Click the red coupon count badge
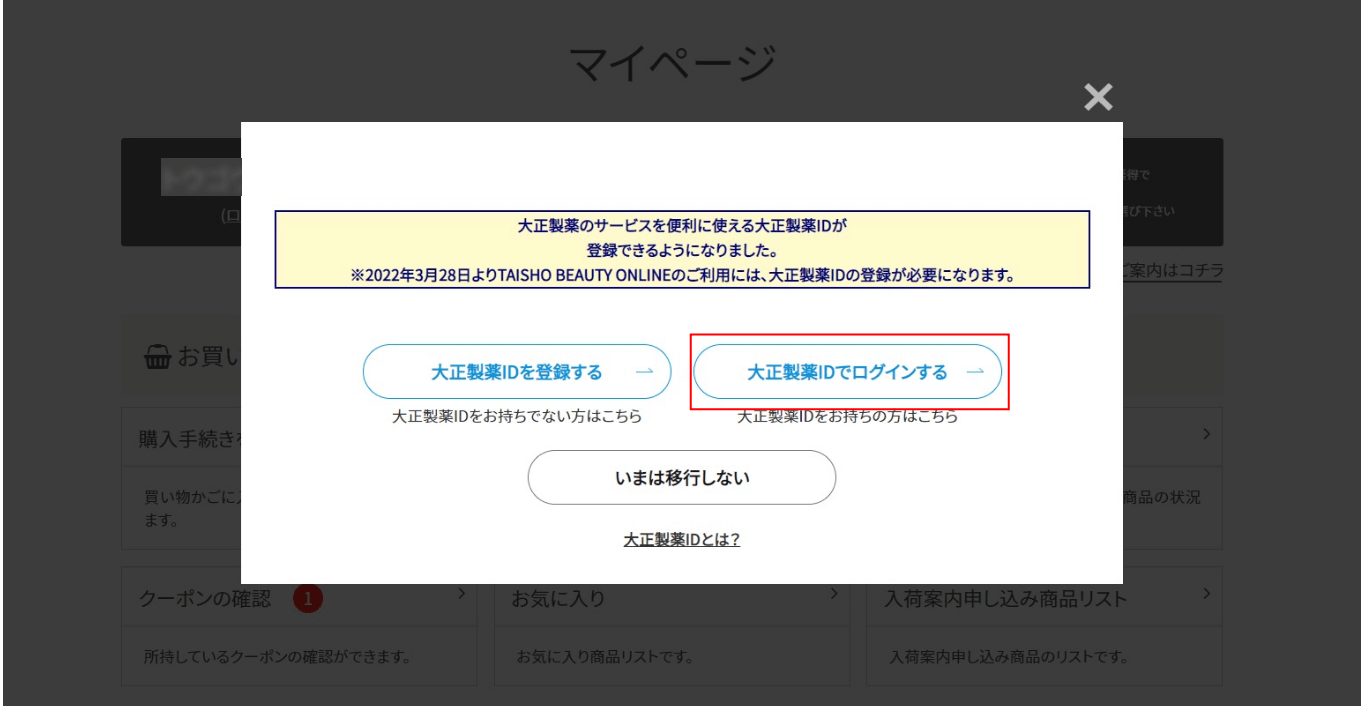The width and height of the screenshot is (1362, 706). [308, 599]
